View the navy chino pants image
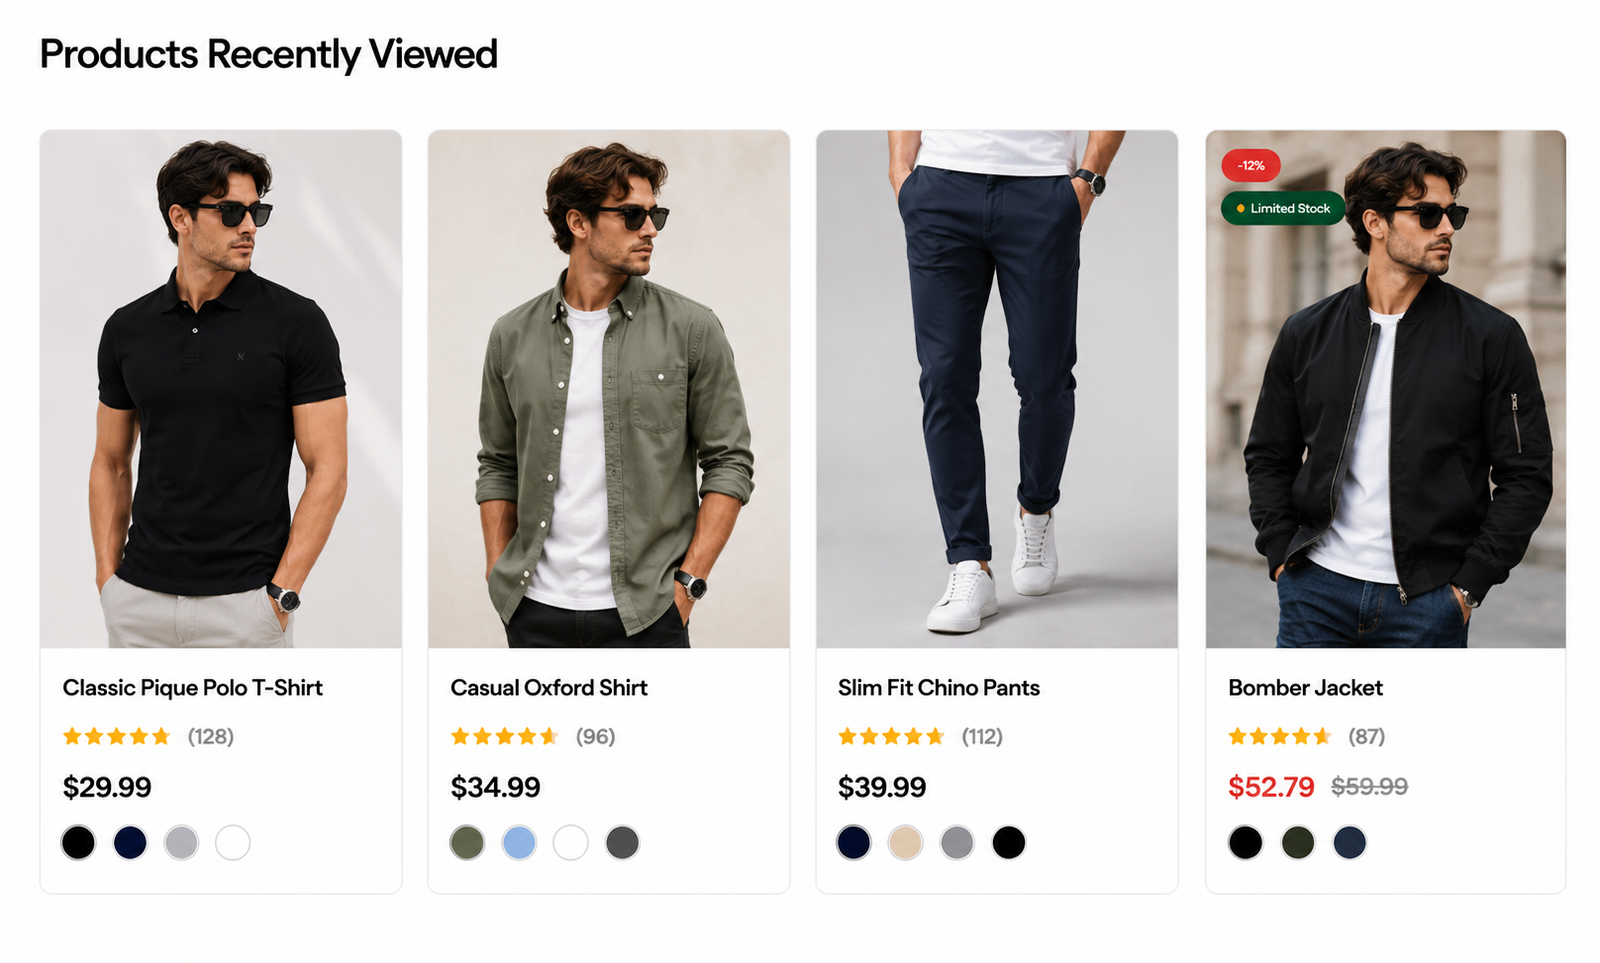This screenshot has height=963, width=1600. (x=997, y=389)
